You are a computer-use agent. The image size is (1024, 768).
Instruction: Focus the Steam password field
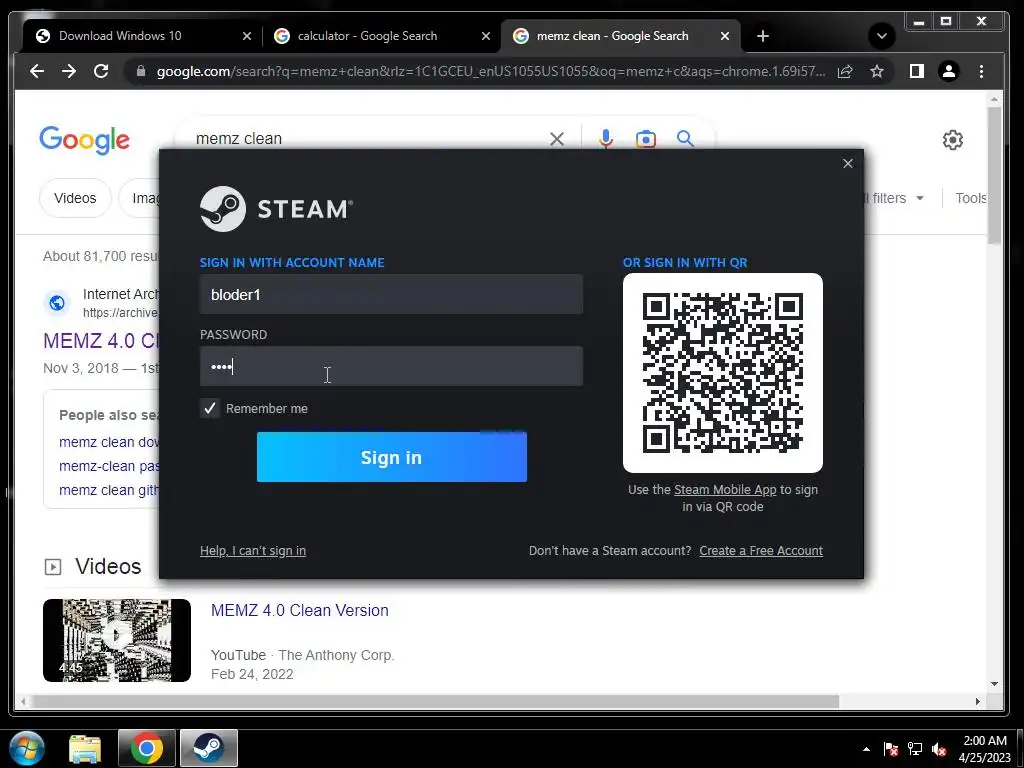391,366
